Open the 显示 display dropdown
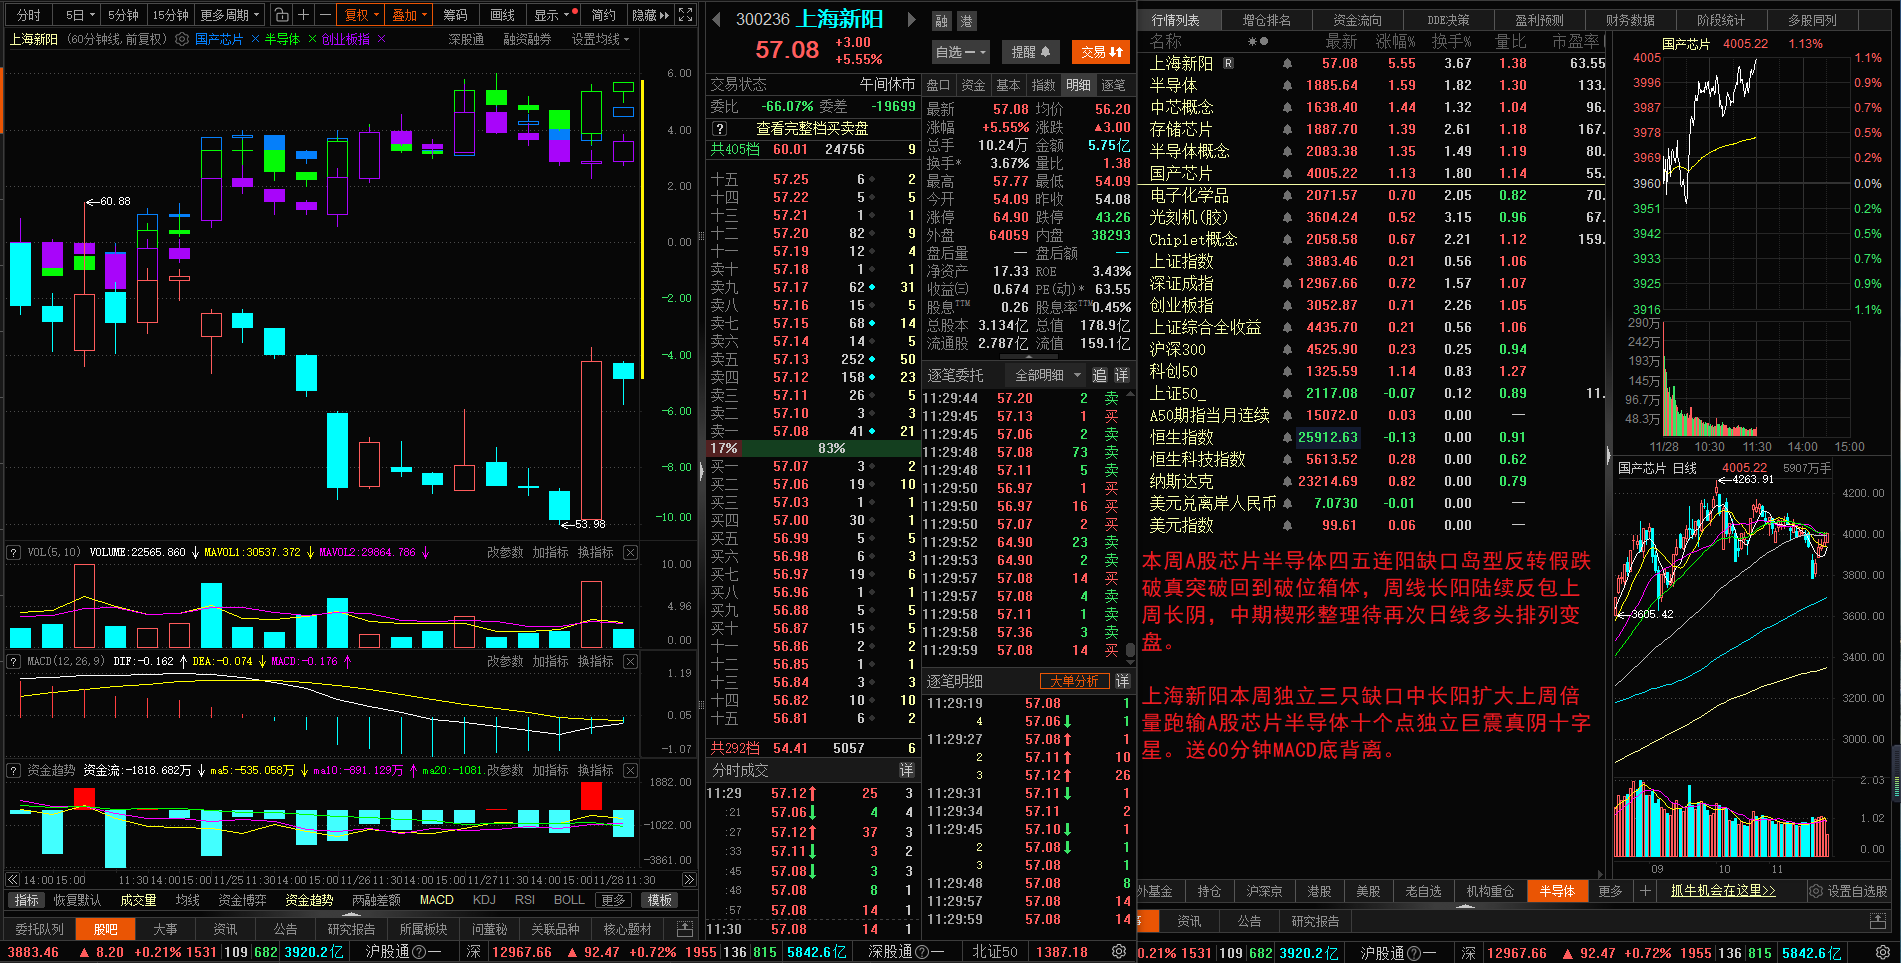Screen dimensions: 1901x963 [552, 15]
